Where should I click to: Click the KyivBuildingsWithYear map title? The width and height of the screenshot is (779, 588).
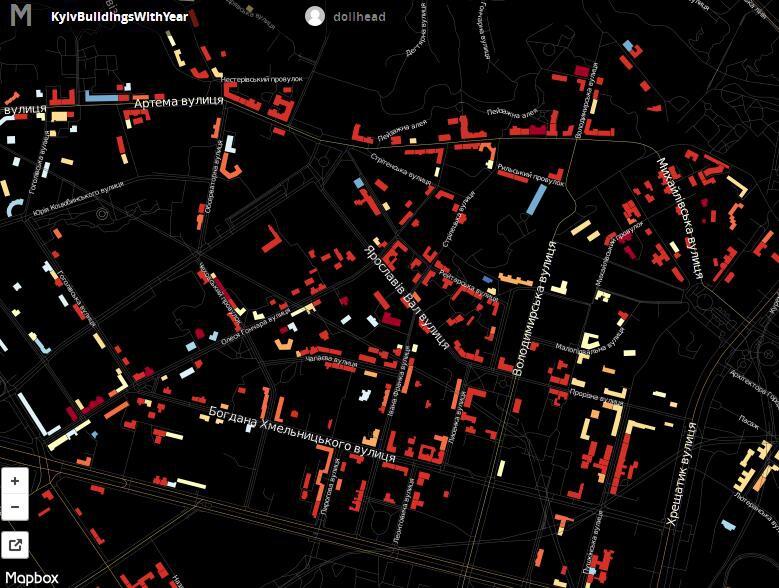point(119,17)
